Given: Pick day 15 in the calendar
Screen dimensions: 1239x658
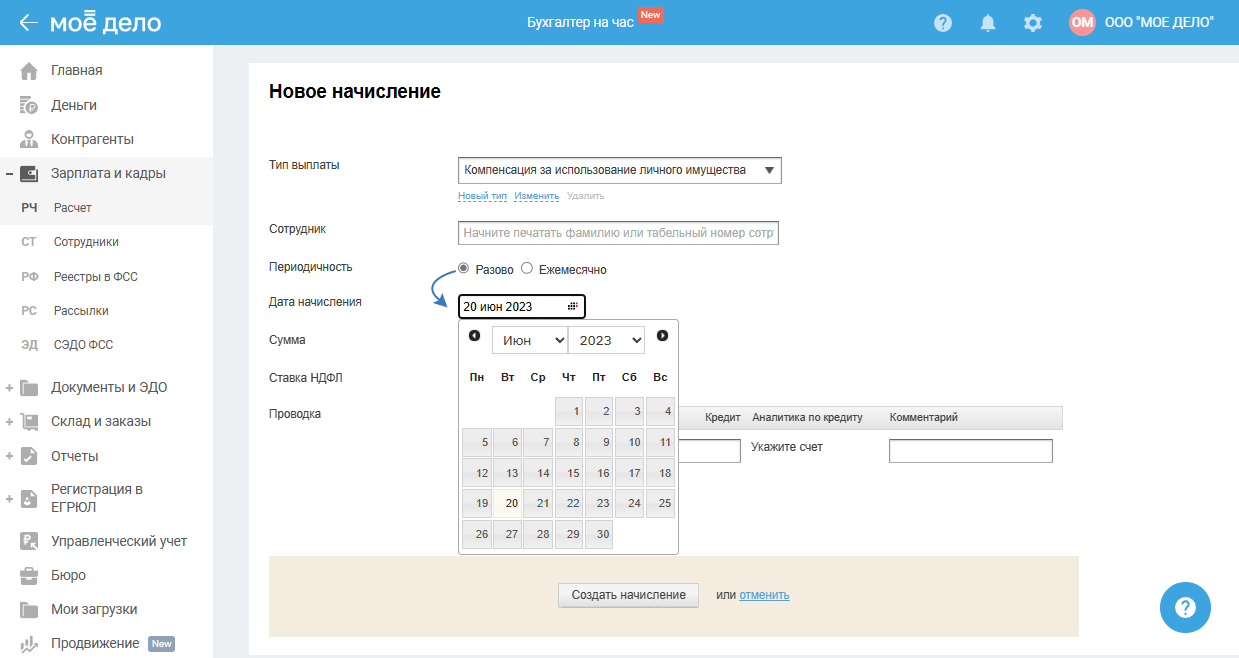Looking at the screenshot, I should click(569, 473).
